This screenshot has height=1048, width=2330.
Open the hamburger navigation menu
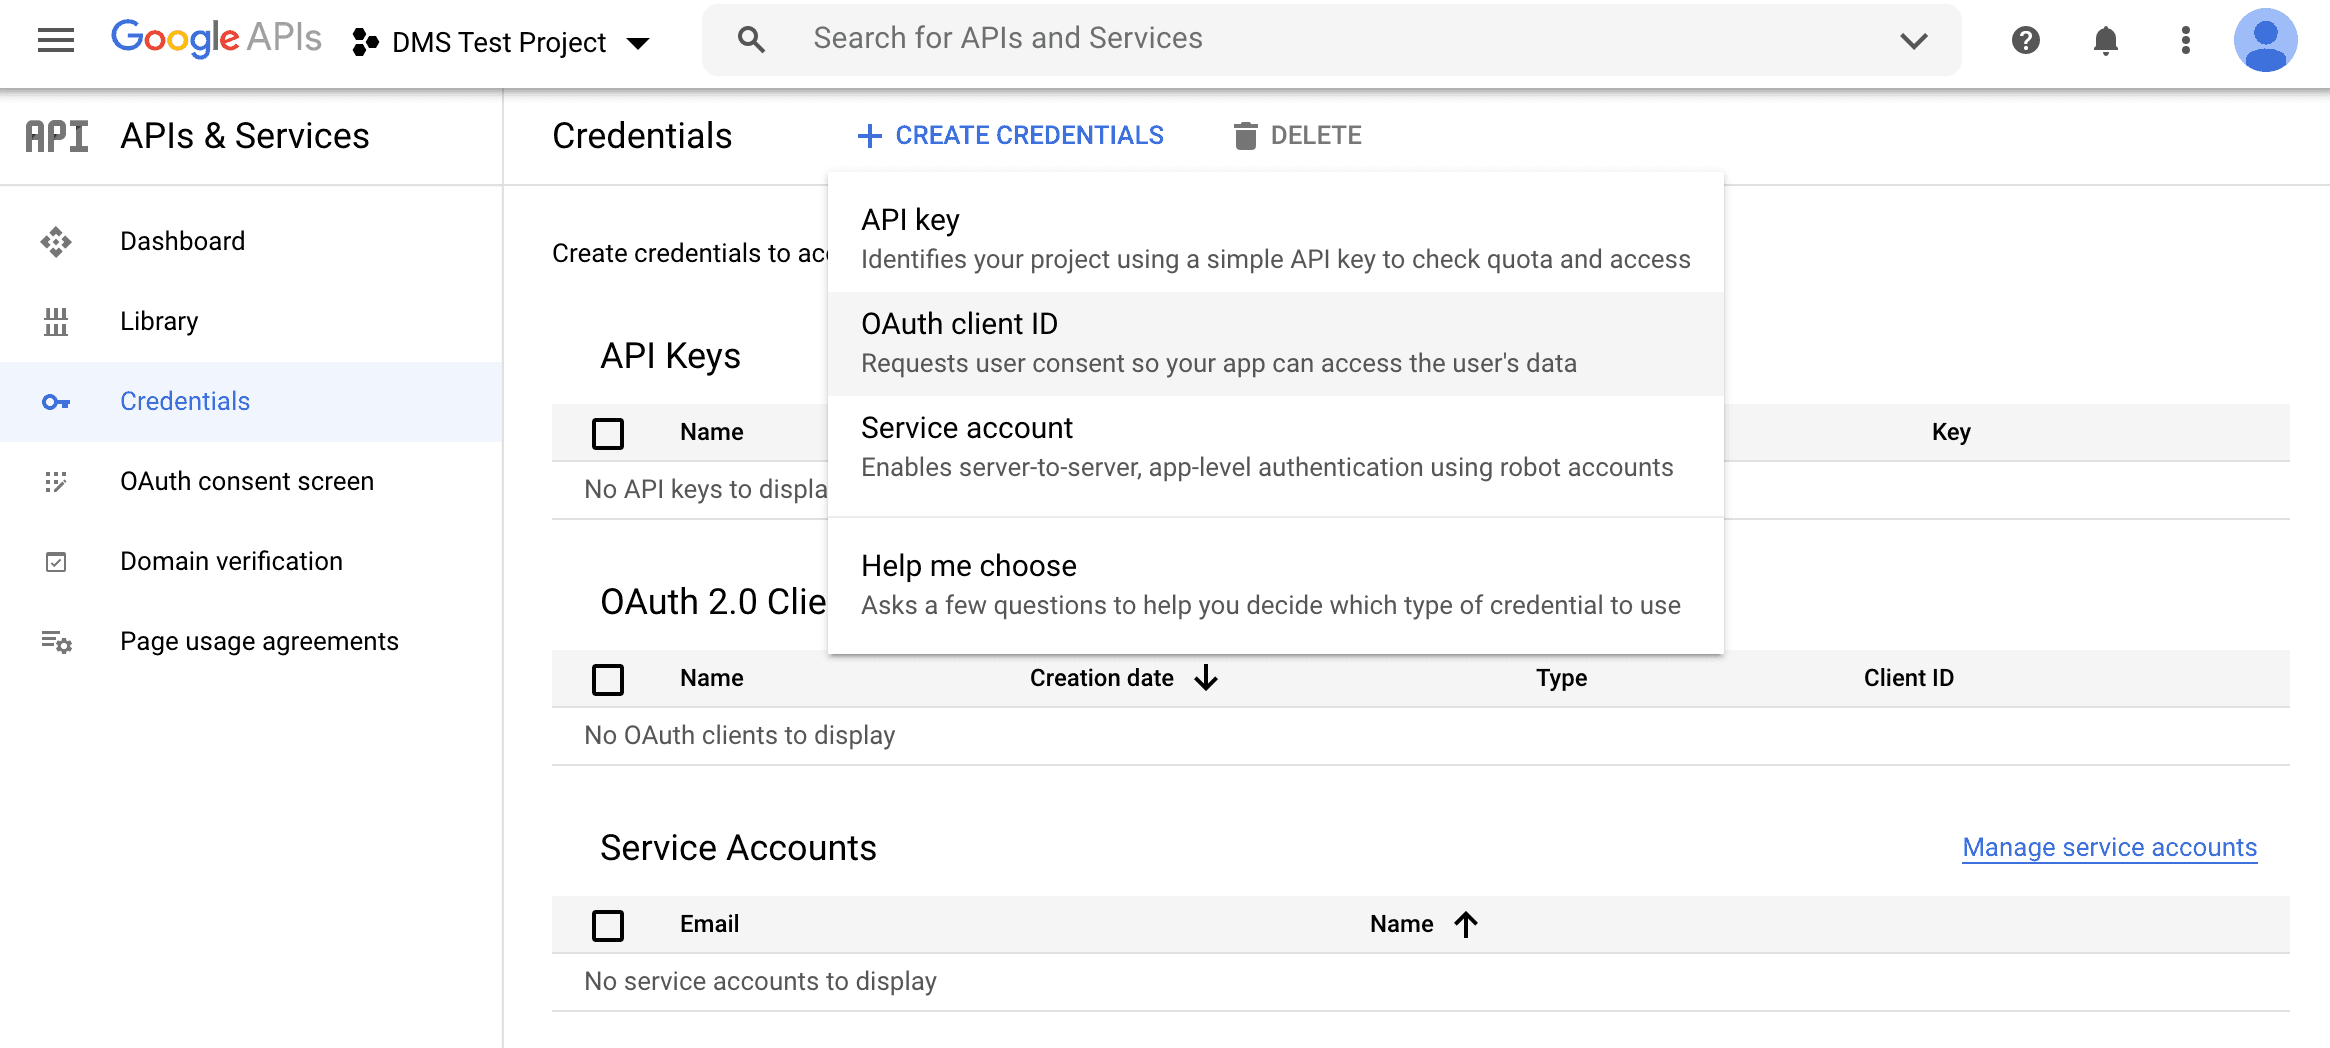pyautogui.click(x=56, y=40)
